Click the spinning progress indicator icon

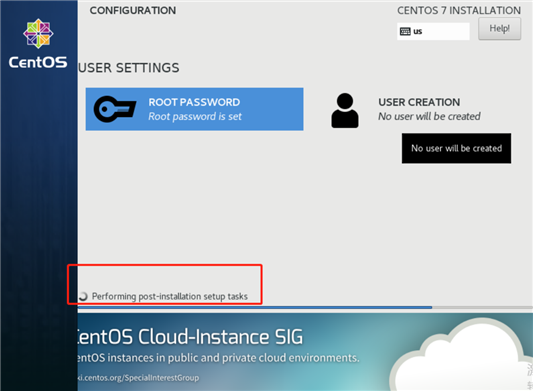[83, 296]
